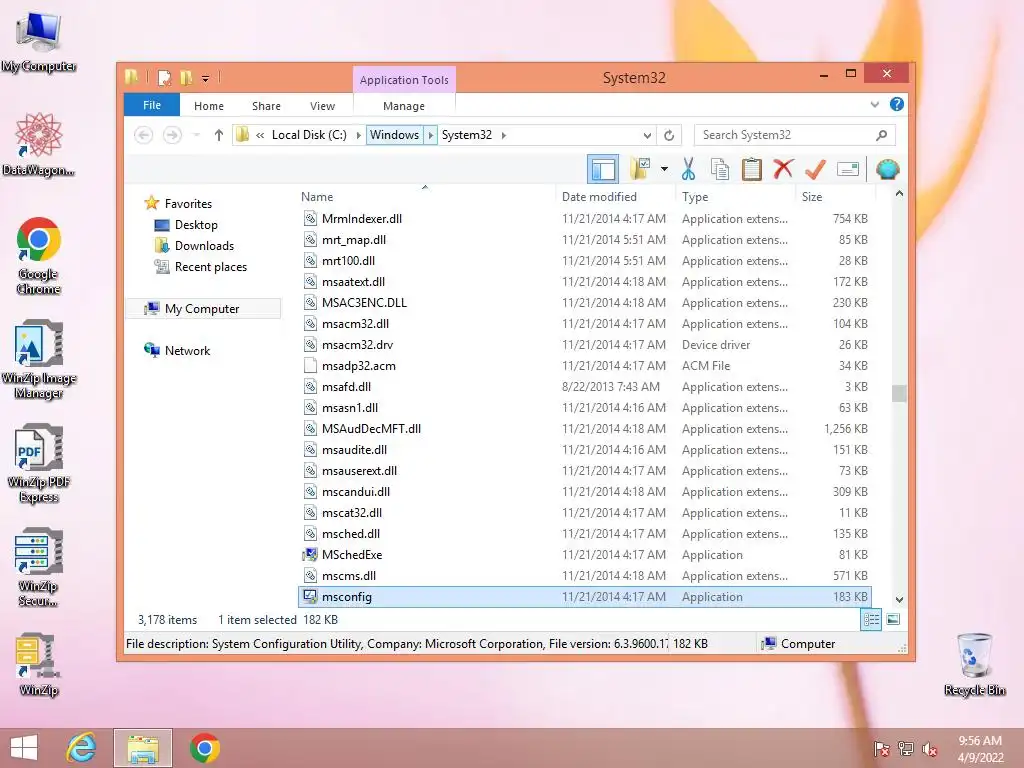Open the address bar history dropdown
Screen dimensions: 1024x768
click(x=647, y=135)
